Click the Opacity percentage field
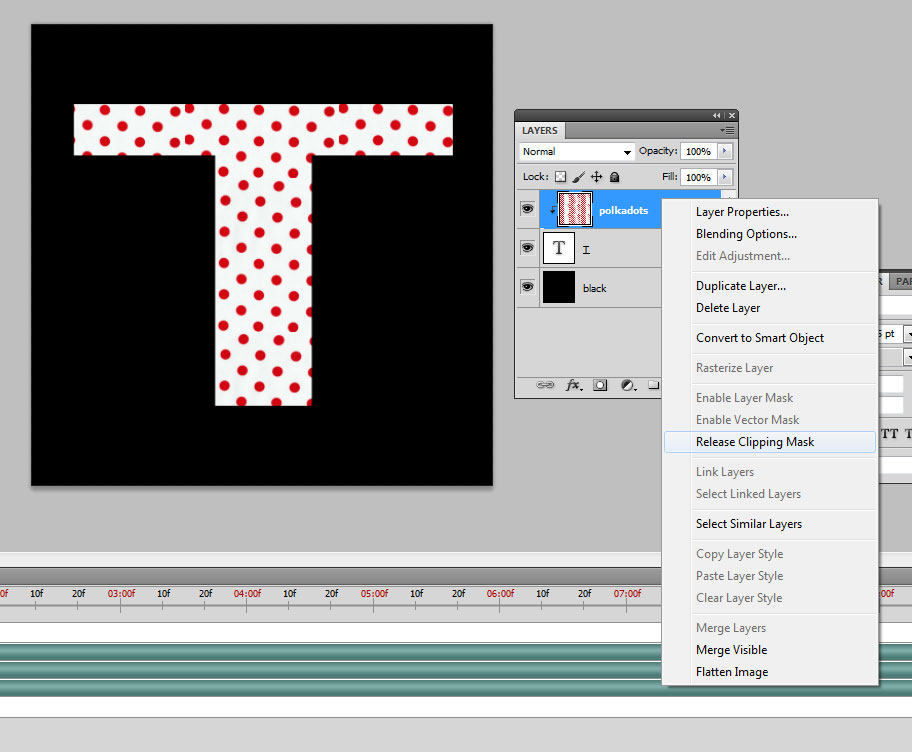This screenshot has height=752, width=912. point(697,152)
